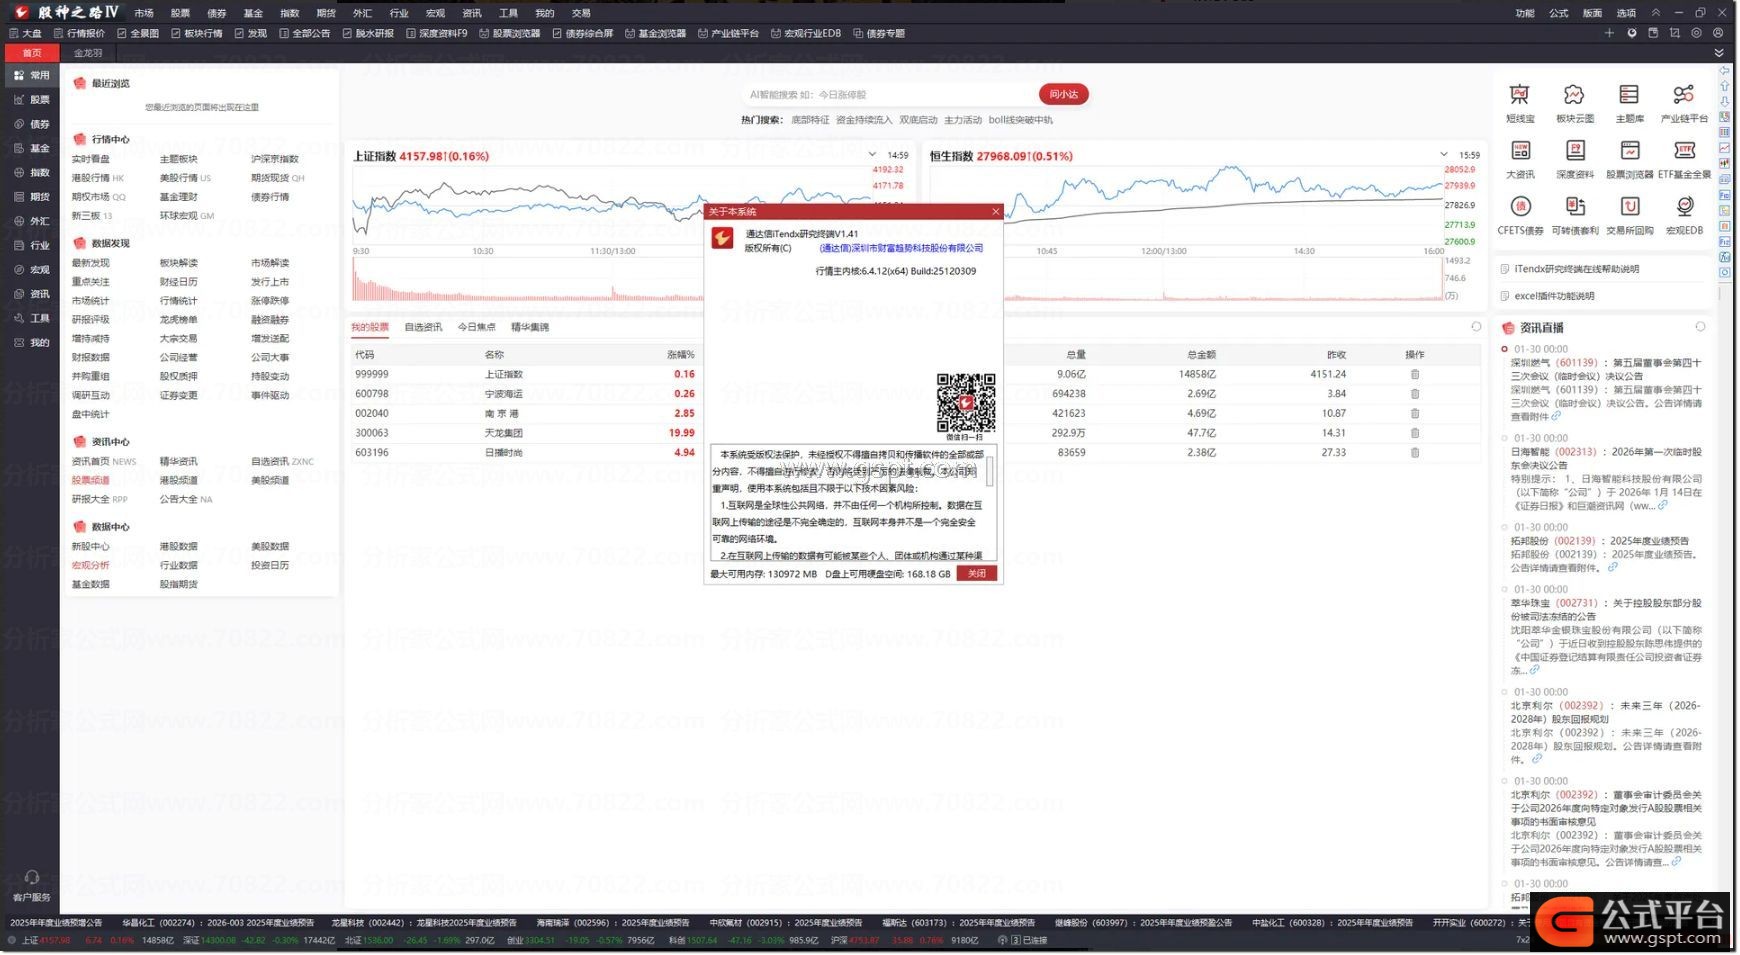Expand the 上证指数 index dropdown arrow
The image size is (1740, 955).
872,155
